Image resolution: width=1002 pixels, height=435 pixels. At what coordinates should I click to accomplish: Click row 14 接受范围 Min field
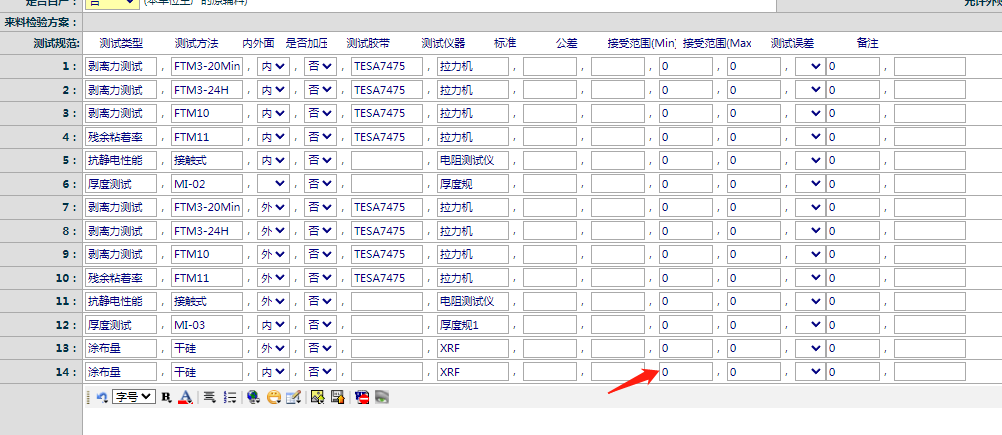tap(686, 372)
